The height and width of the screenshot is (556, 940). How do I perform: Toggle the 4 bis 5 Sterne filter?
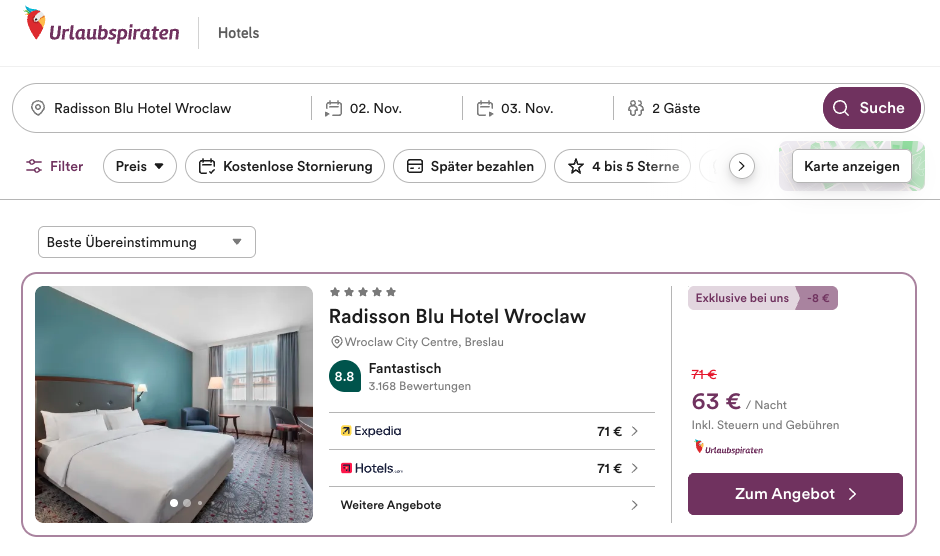[x=624, y=166]
